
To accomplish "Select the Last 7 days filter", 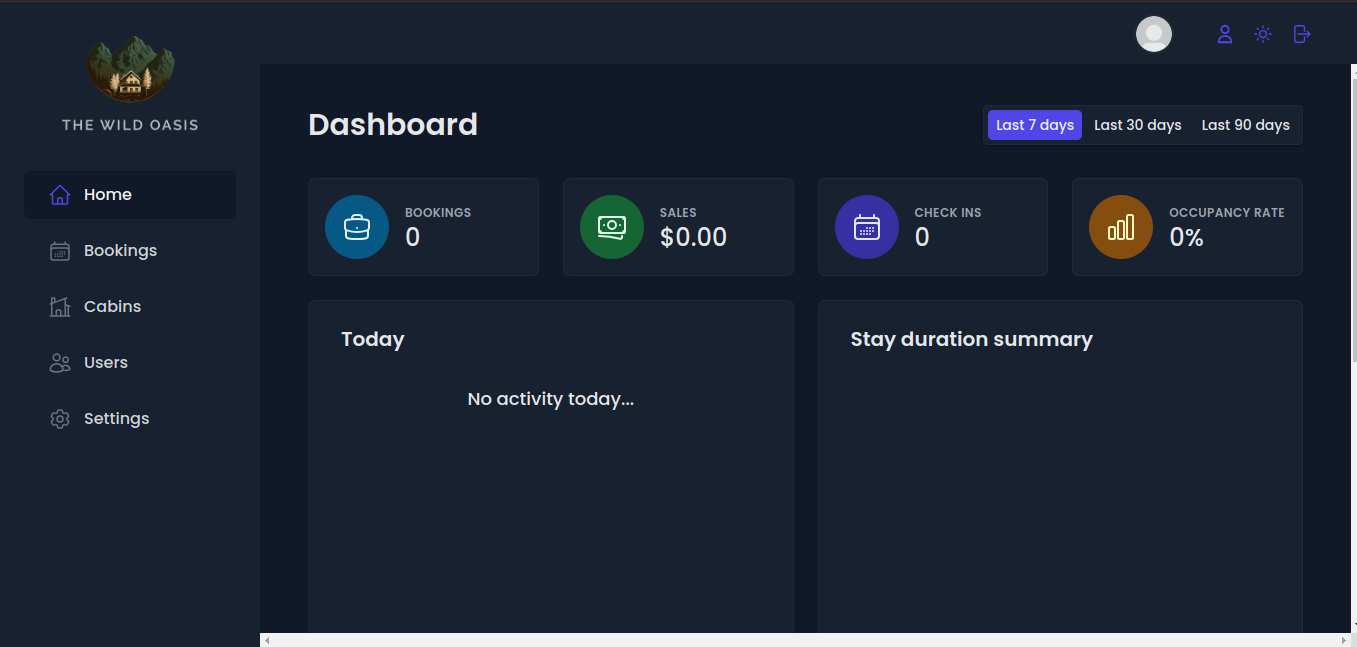I will tap(1034, 125).
